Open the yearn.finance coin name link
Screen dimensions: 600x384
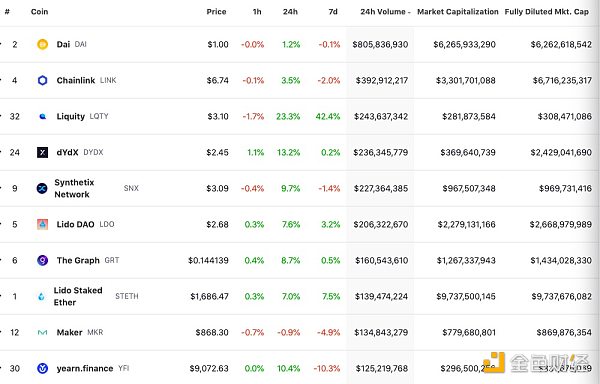click(x=85, y=368)
